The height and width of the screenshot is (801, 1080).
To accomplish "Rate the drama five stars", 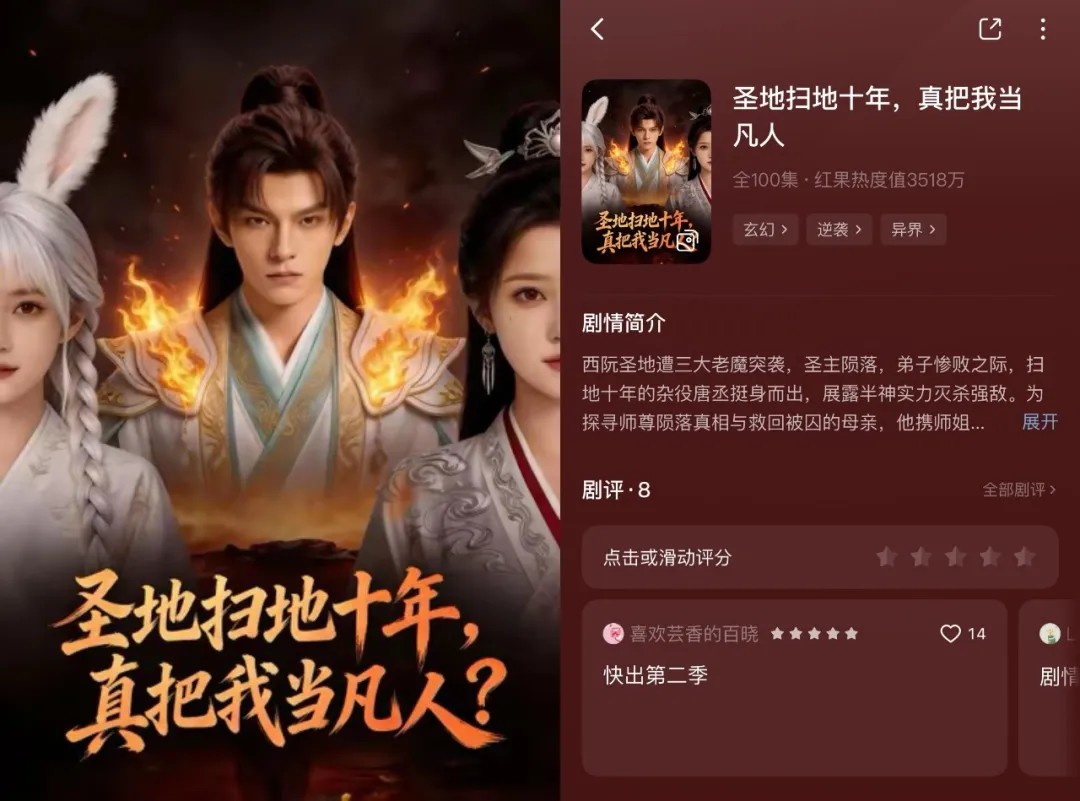I will pos(1024,556).
